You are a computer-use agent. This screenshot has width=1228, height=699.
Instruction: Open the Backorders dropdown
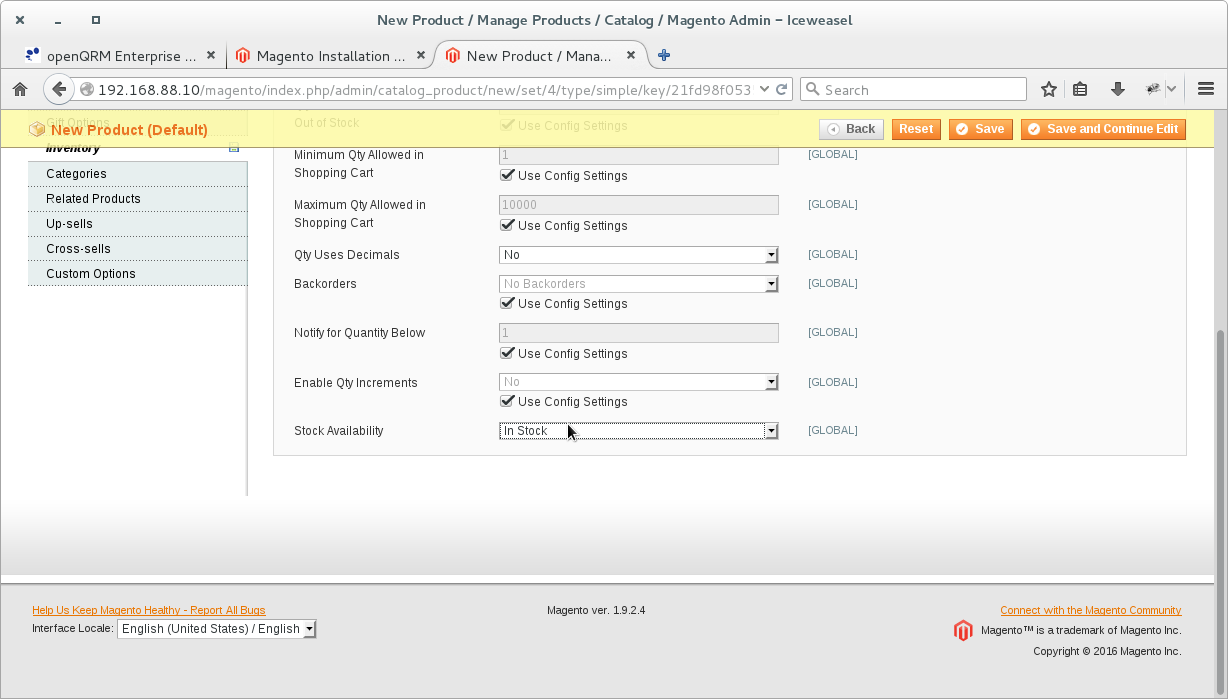[x=639, y=284]
